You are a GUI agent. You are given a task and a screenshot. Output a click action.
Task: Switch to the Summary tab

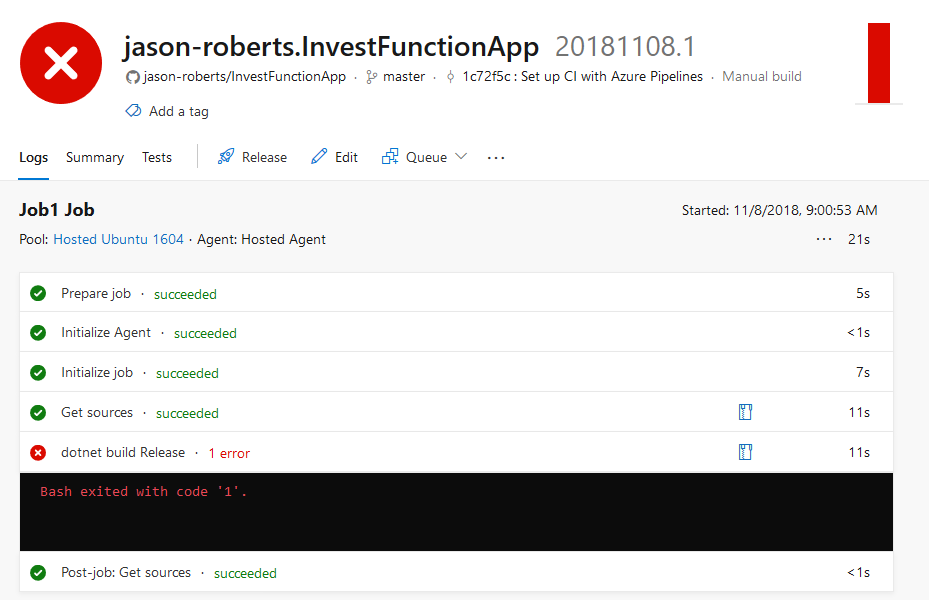tap(94, 157)
